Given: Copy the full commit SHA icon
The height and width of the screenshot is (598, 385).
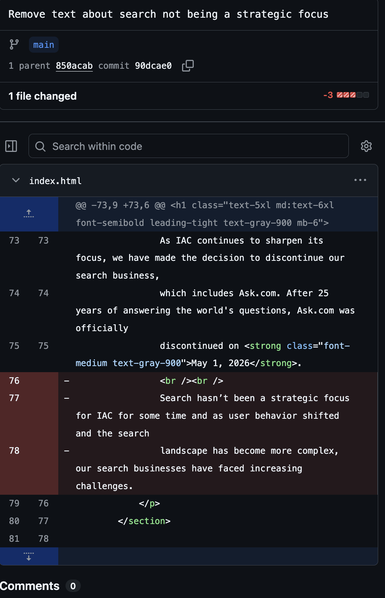Looking at the screenshot, I should (x=188, y=66).
